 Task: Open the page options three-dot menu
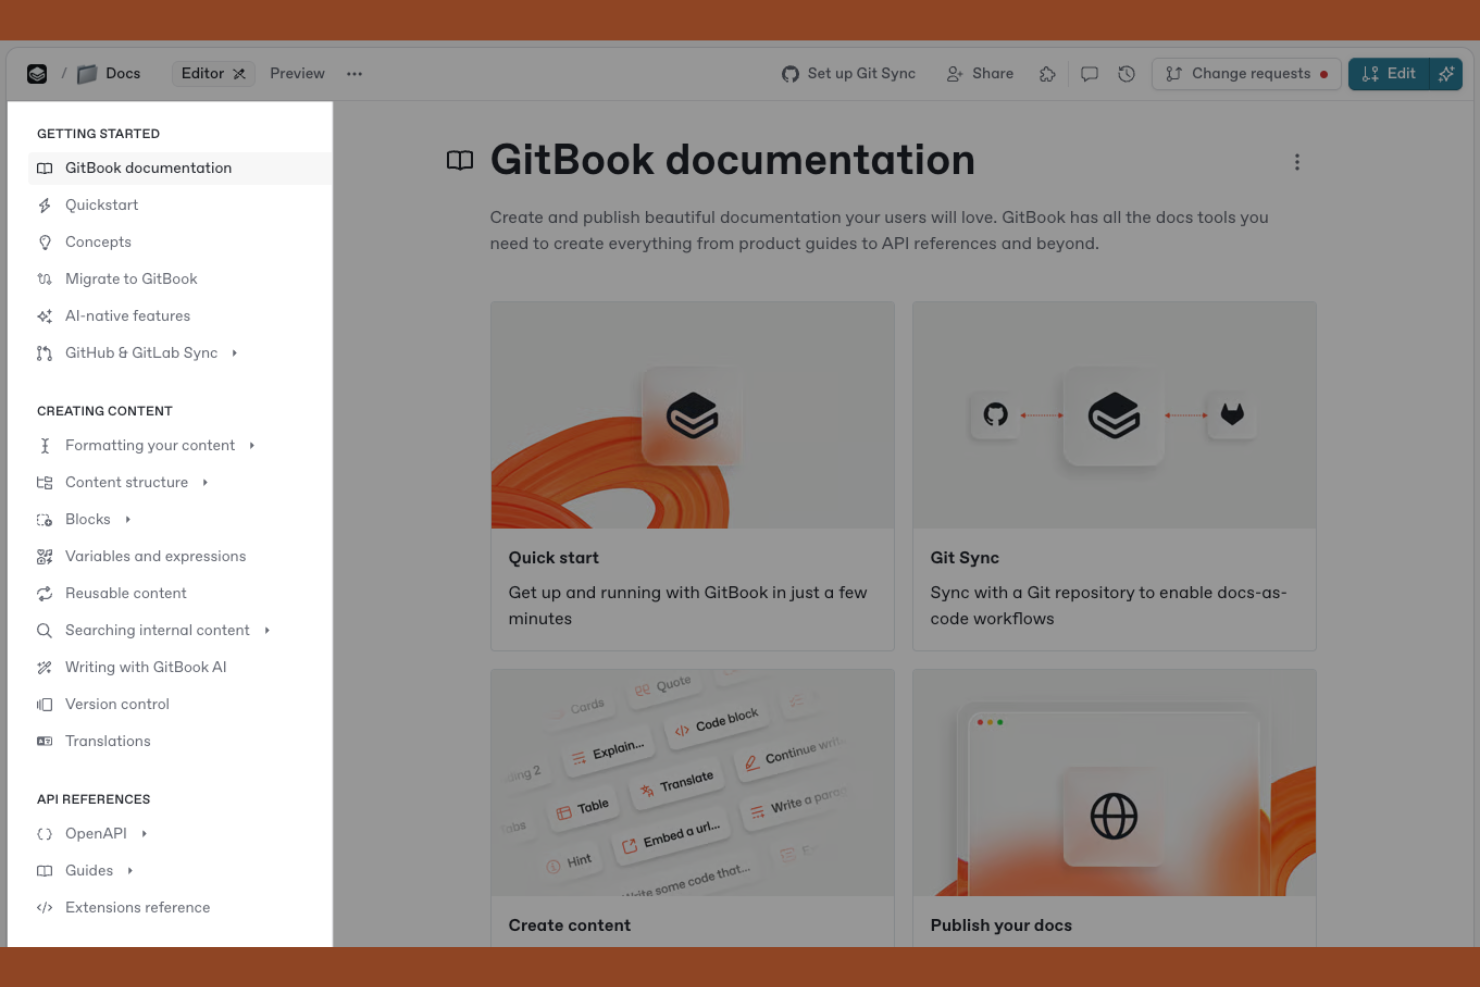[x=1297, y=162]
